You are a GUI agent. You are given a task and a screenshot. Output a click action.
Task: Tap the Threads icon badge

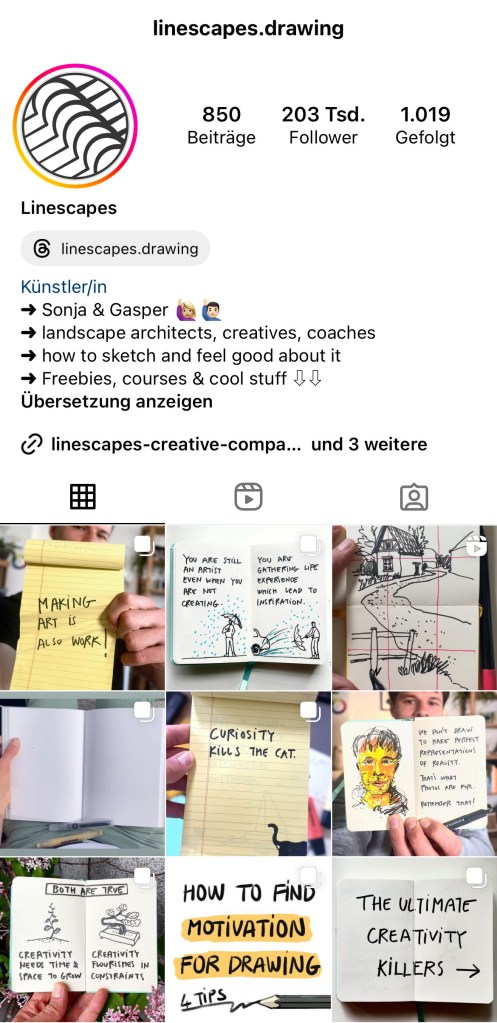42,249
